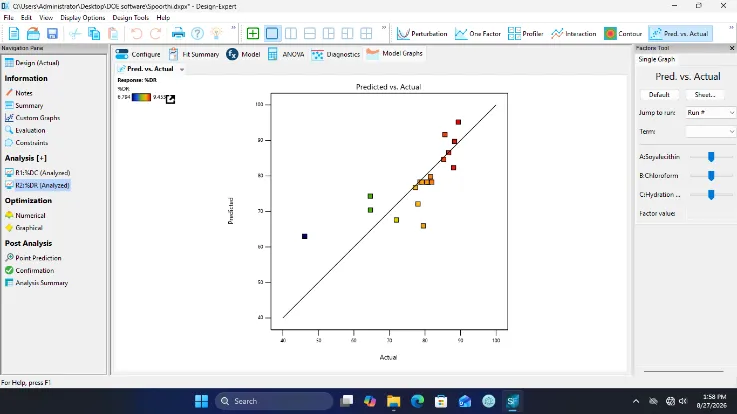Select R1:%DC (Analyzed) response
The width and height of the screenshot is (737, 414).
pos(38,172)
